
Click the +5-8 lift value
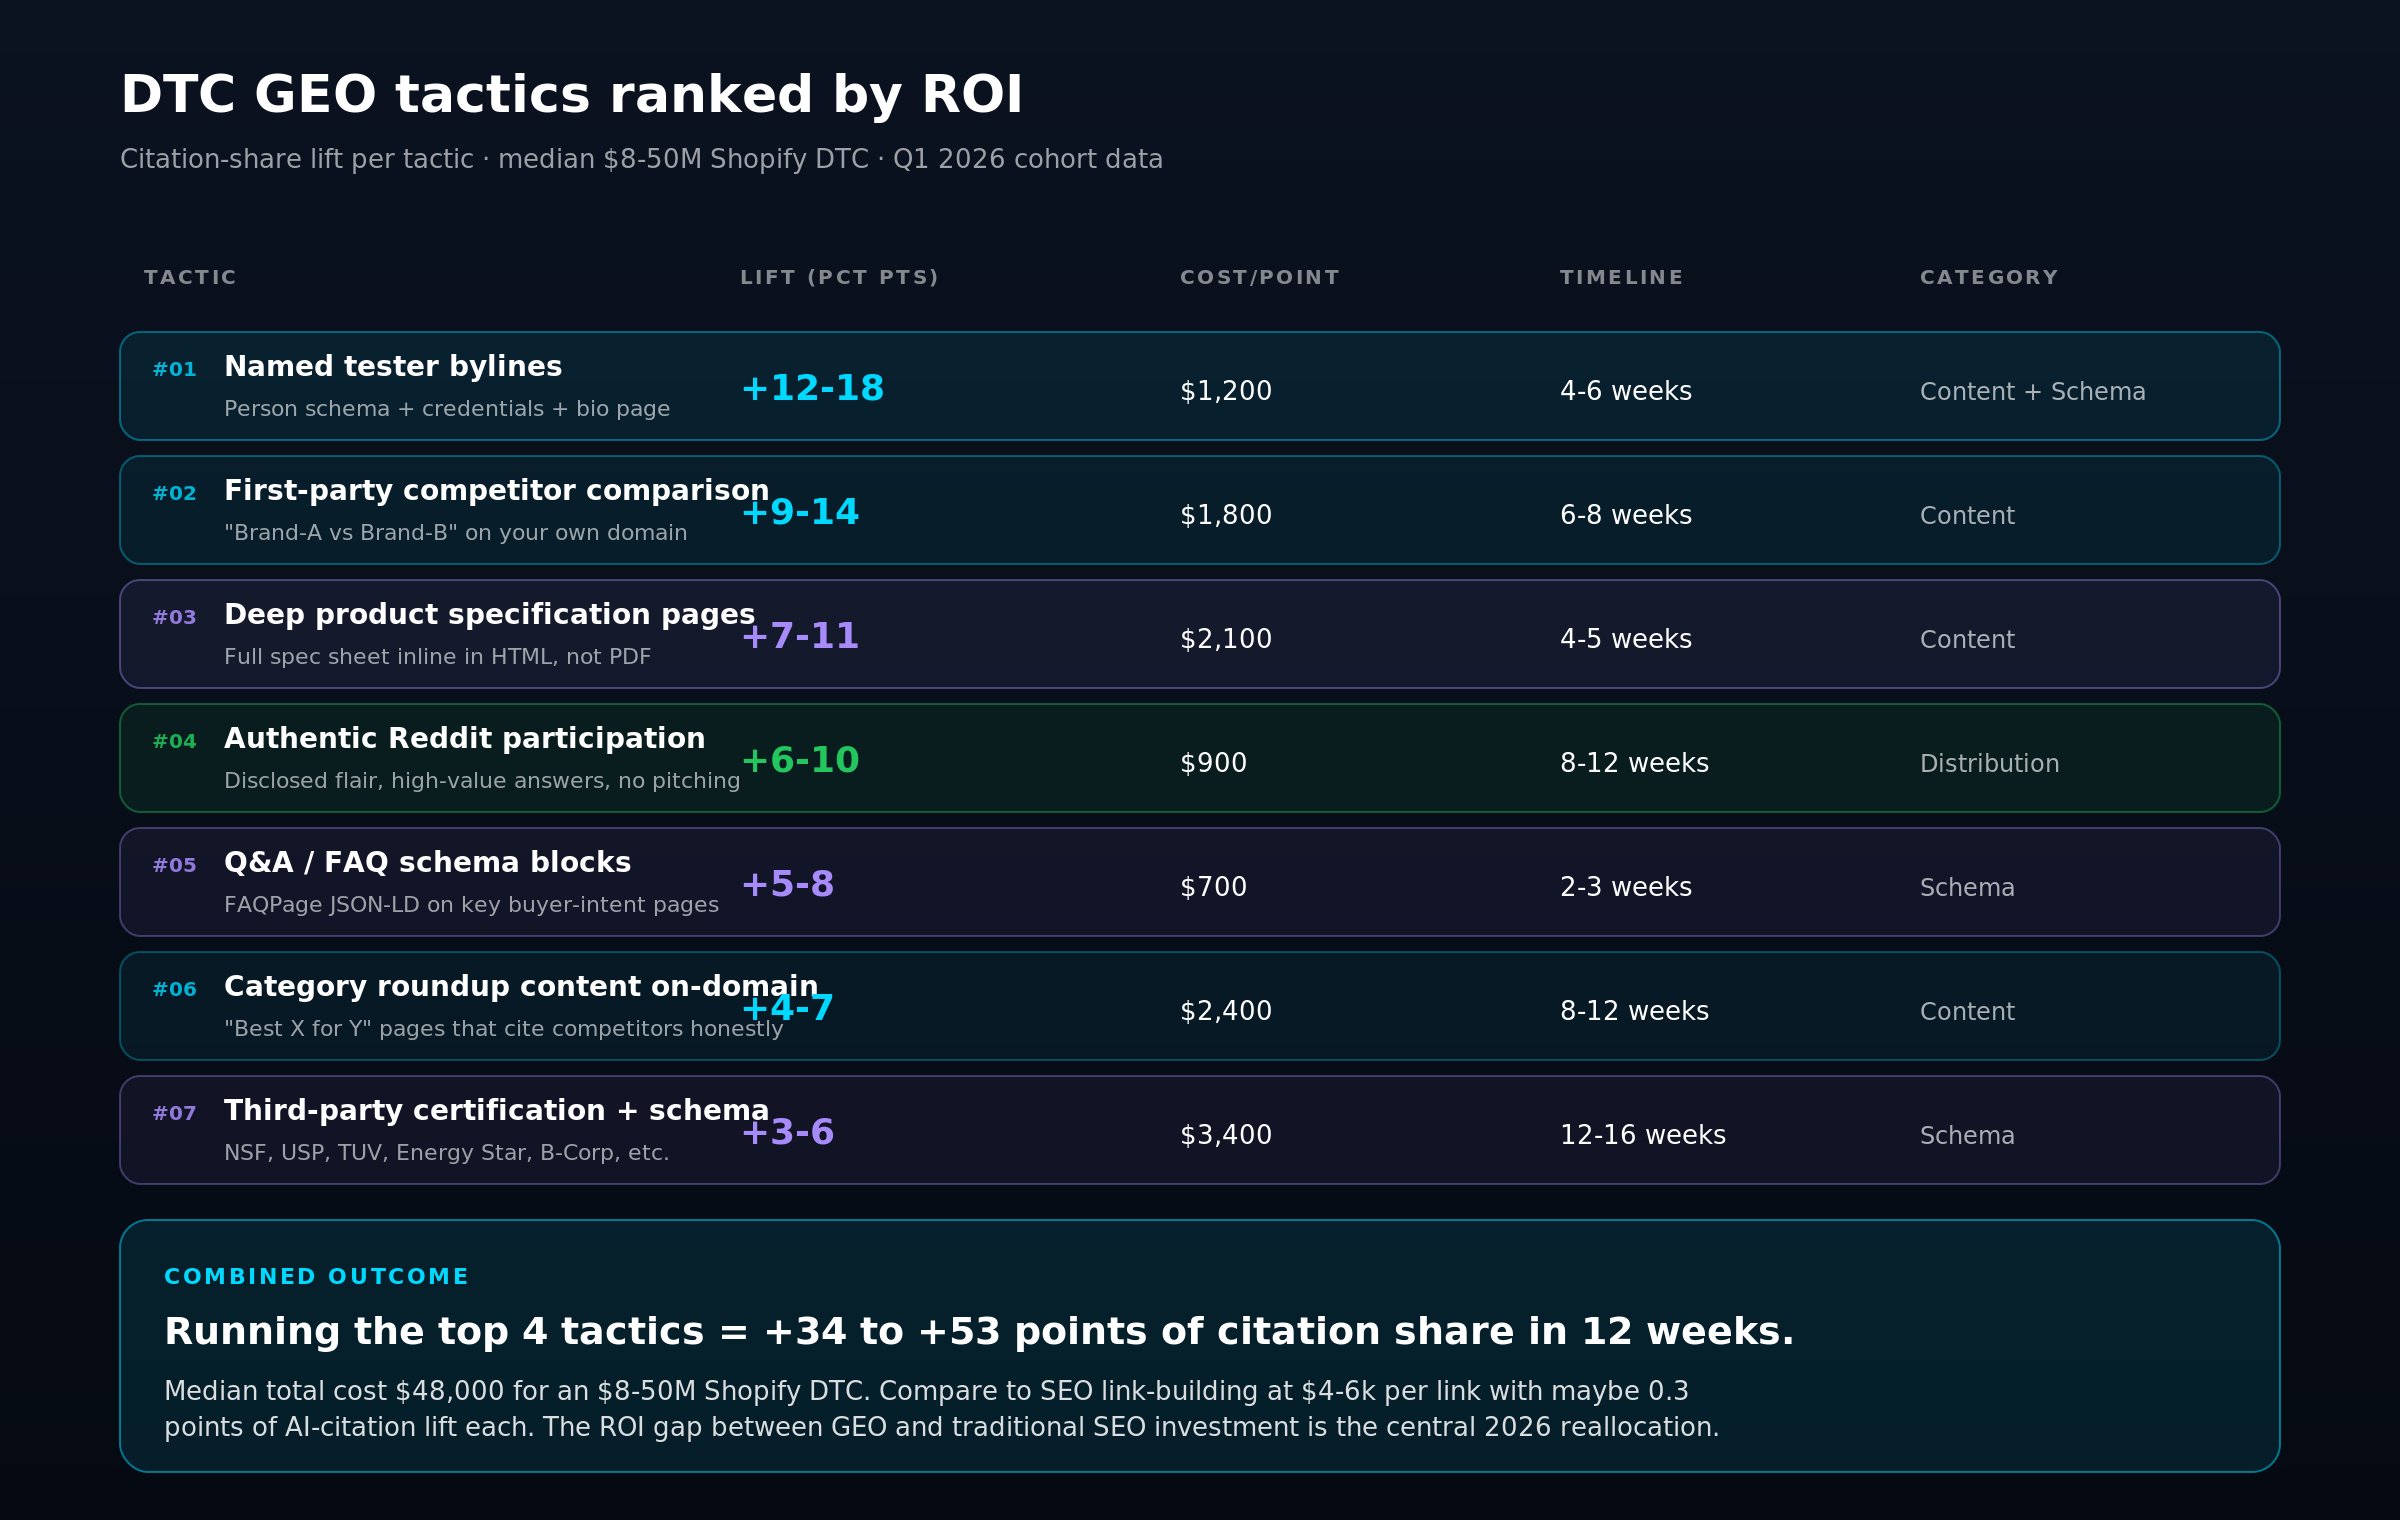(x=788, y=884)
